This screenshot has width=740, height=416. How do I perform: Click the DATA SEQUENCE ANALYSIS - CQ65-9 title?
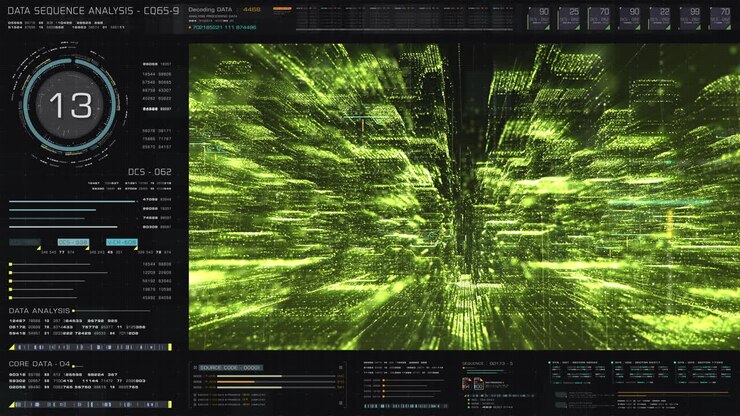pos(93,11)
